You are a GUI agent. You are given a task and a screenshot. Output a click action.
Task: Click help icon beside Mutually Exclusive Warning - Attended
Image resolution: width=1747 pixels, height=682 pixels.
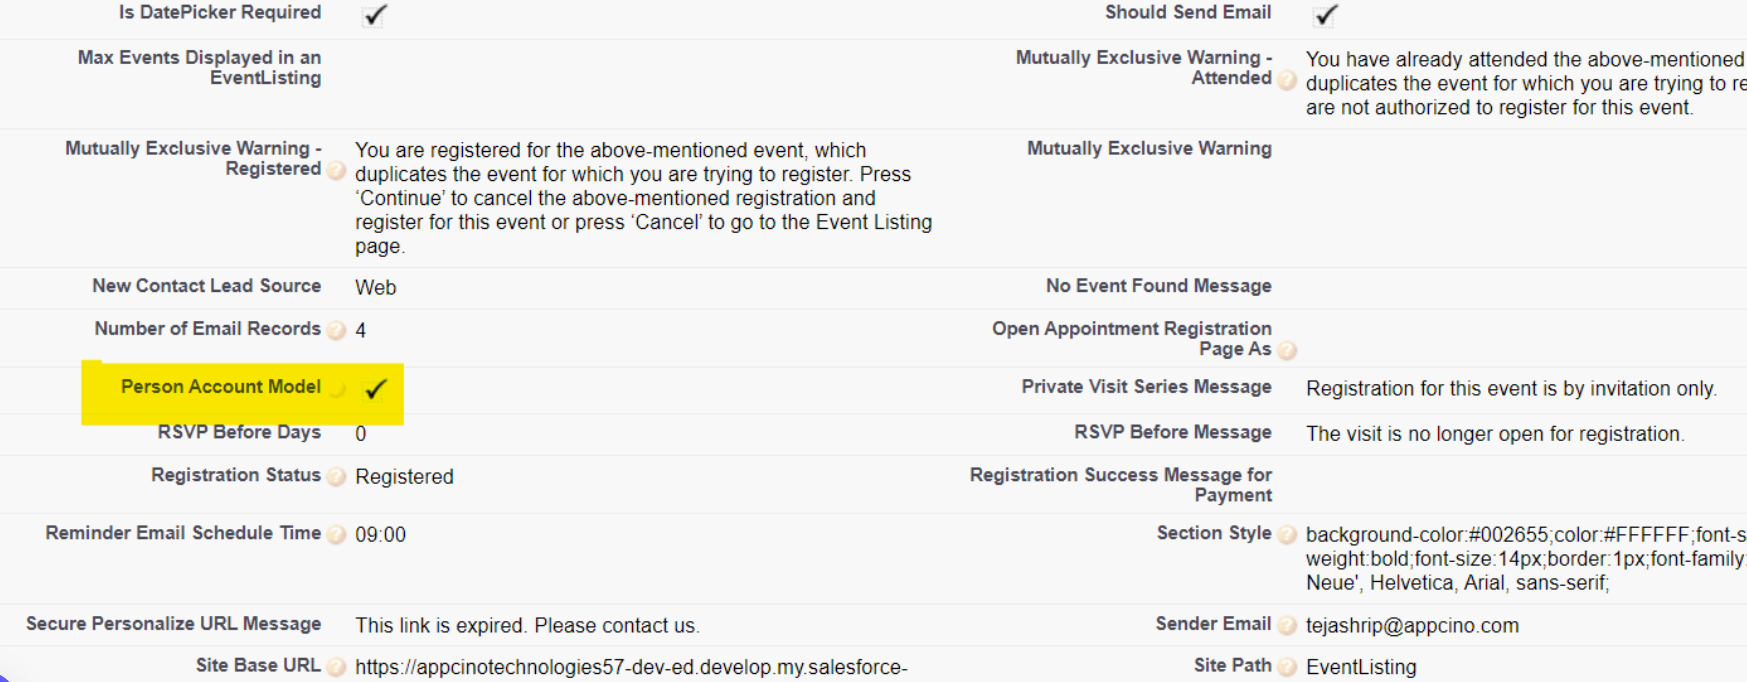coord(1287,80)
